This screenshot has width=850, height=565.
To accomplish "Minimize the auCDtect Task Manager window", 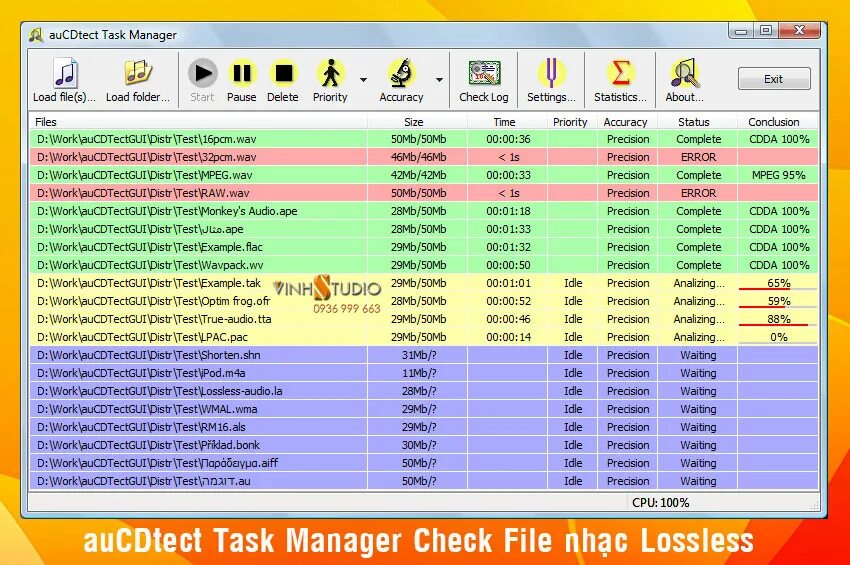I will [741, 31].
